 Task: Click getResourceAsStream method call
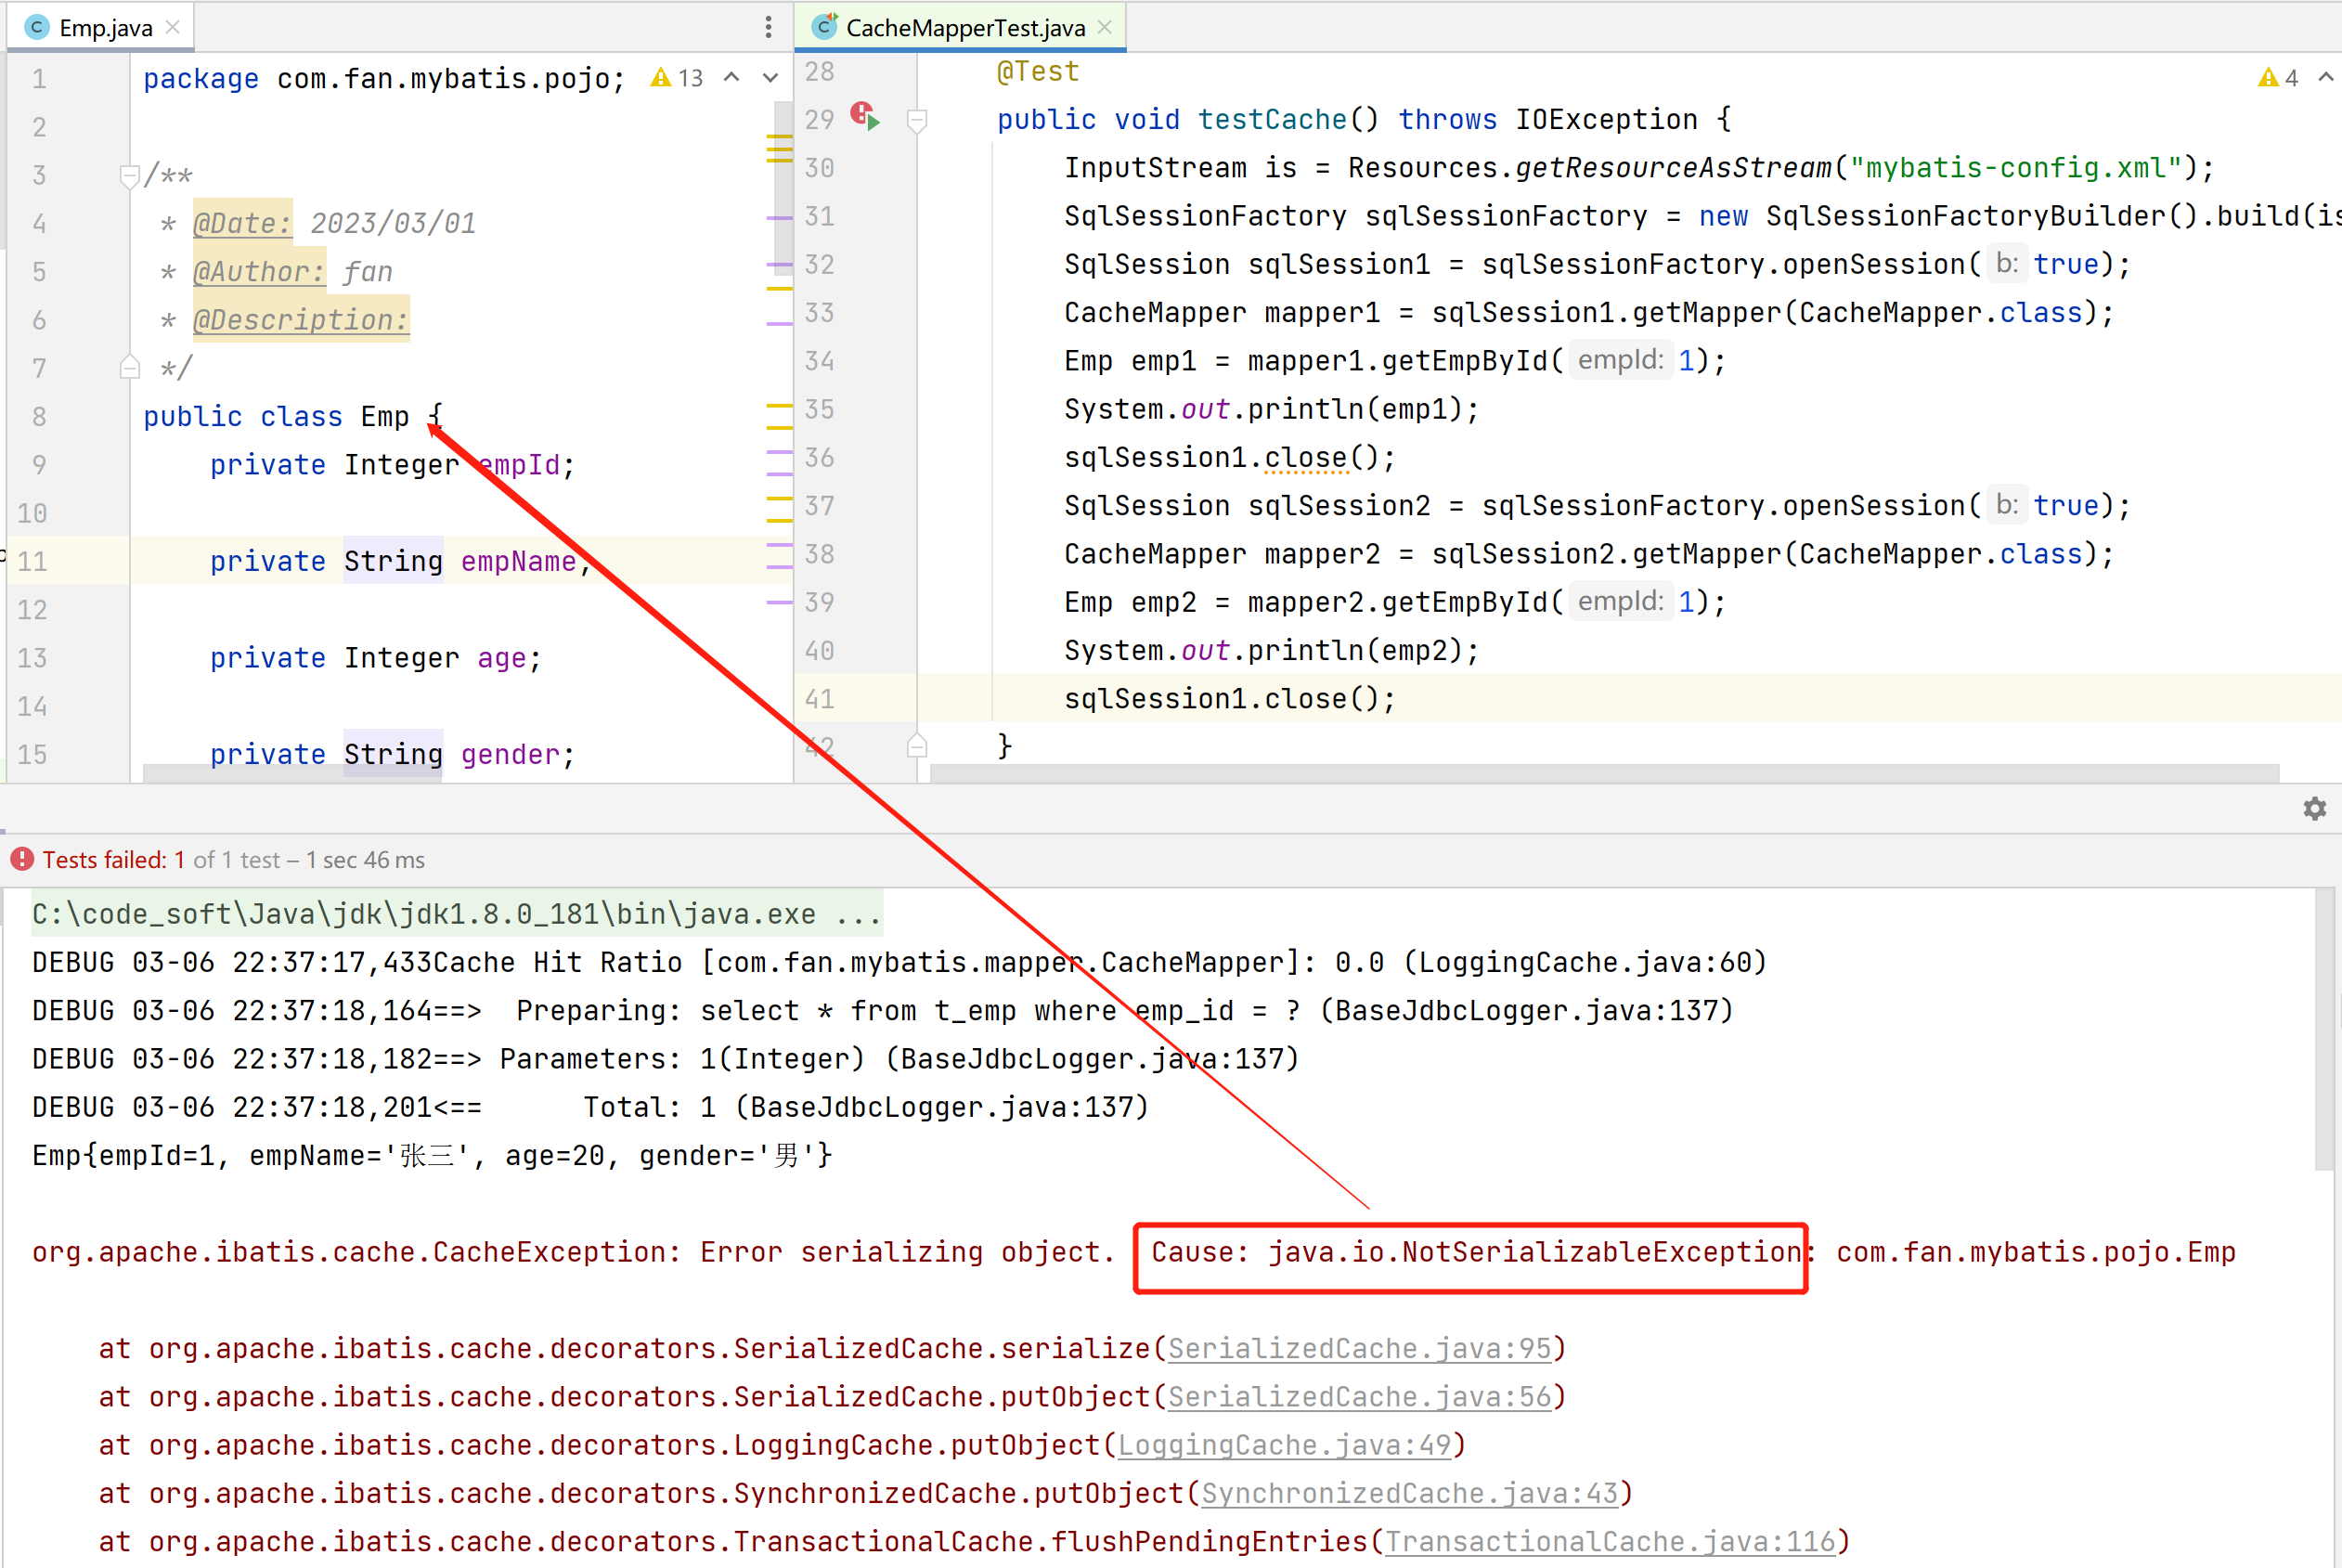pyautogui.click(x=1673, y=167)
